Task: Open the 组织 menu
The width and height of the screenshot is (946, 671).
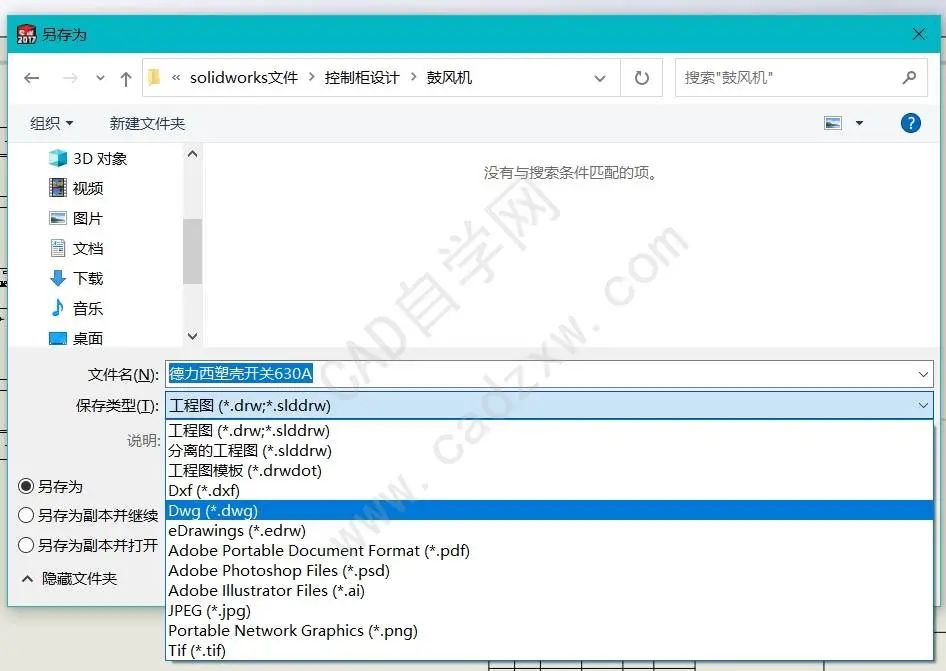Action: click(x=51, y=123)
